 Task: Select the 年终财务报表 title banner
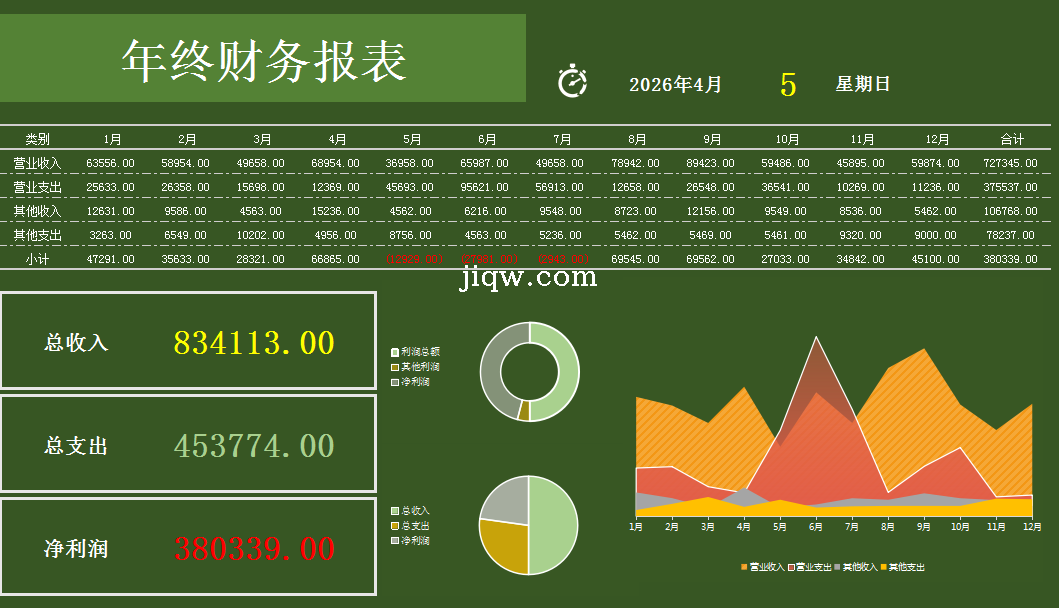263,59
